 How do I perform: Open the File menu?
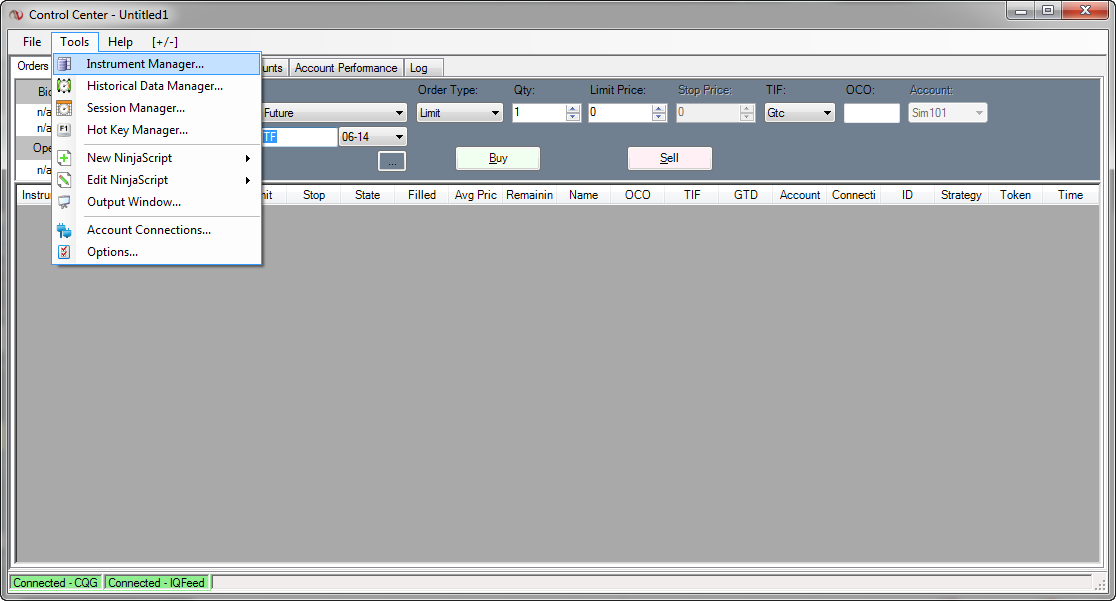[x=32, y=42]
